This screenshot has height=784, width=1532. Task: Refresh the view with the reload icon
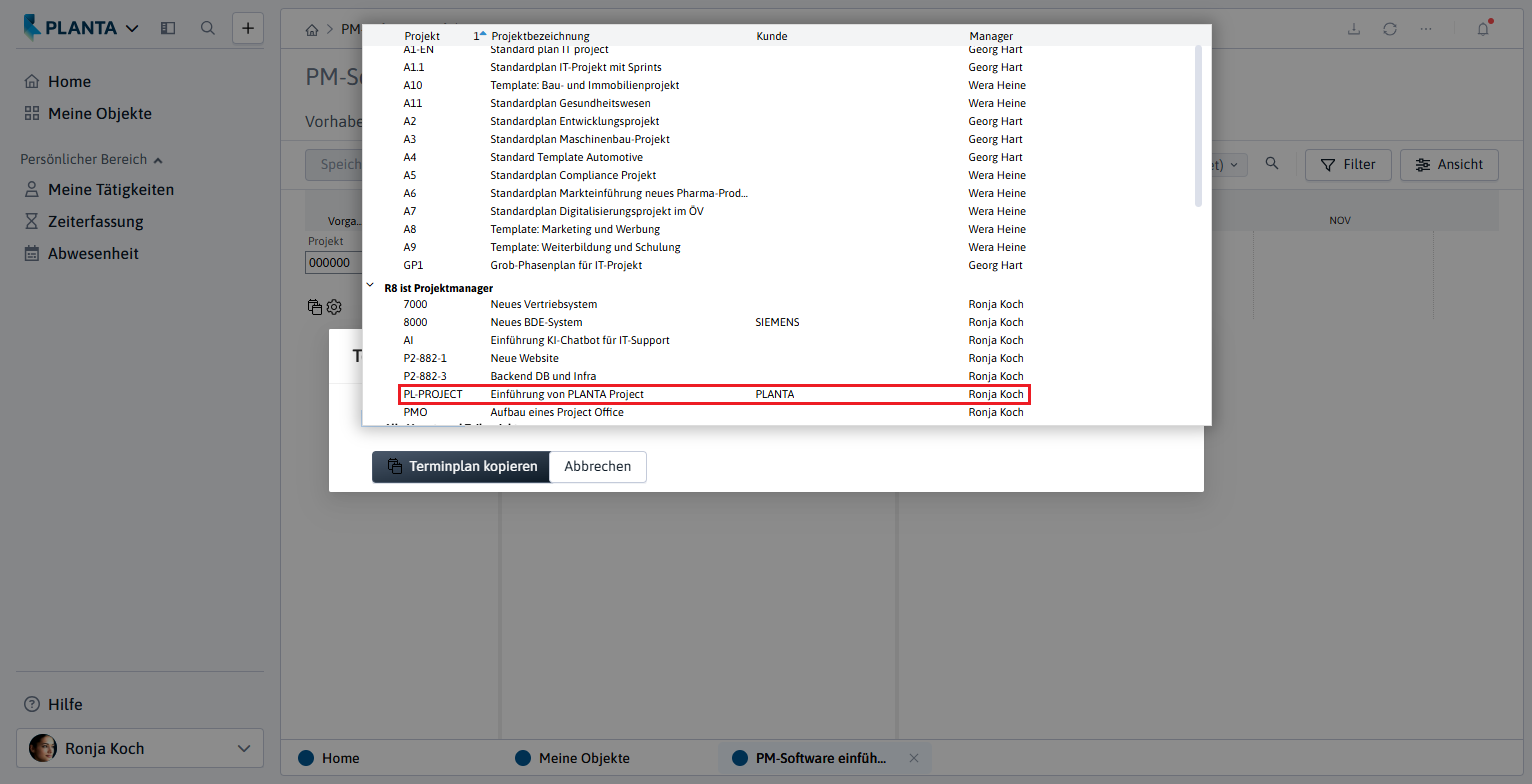(1390, 28)
